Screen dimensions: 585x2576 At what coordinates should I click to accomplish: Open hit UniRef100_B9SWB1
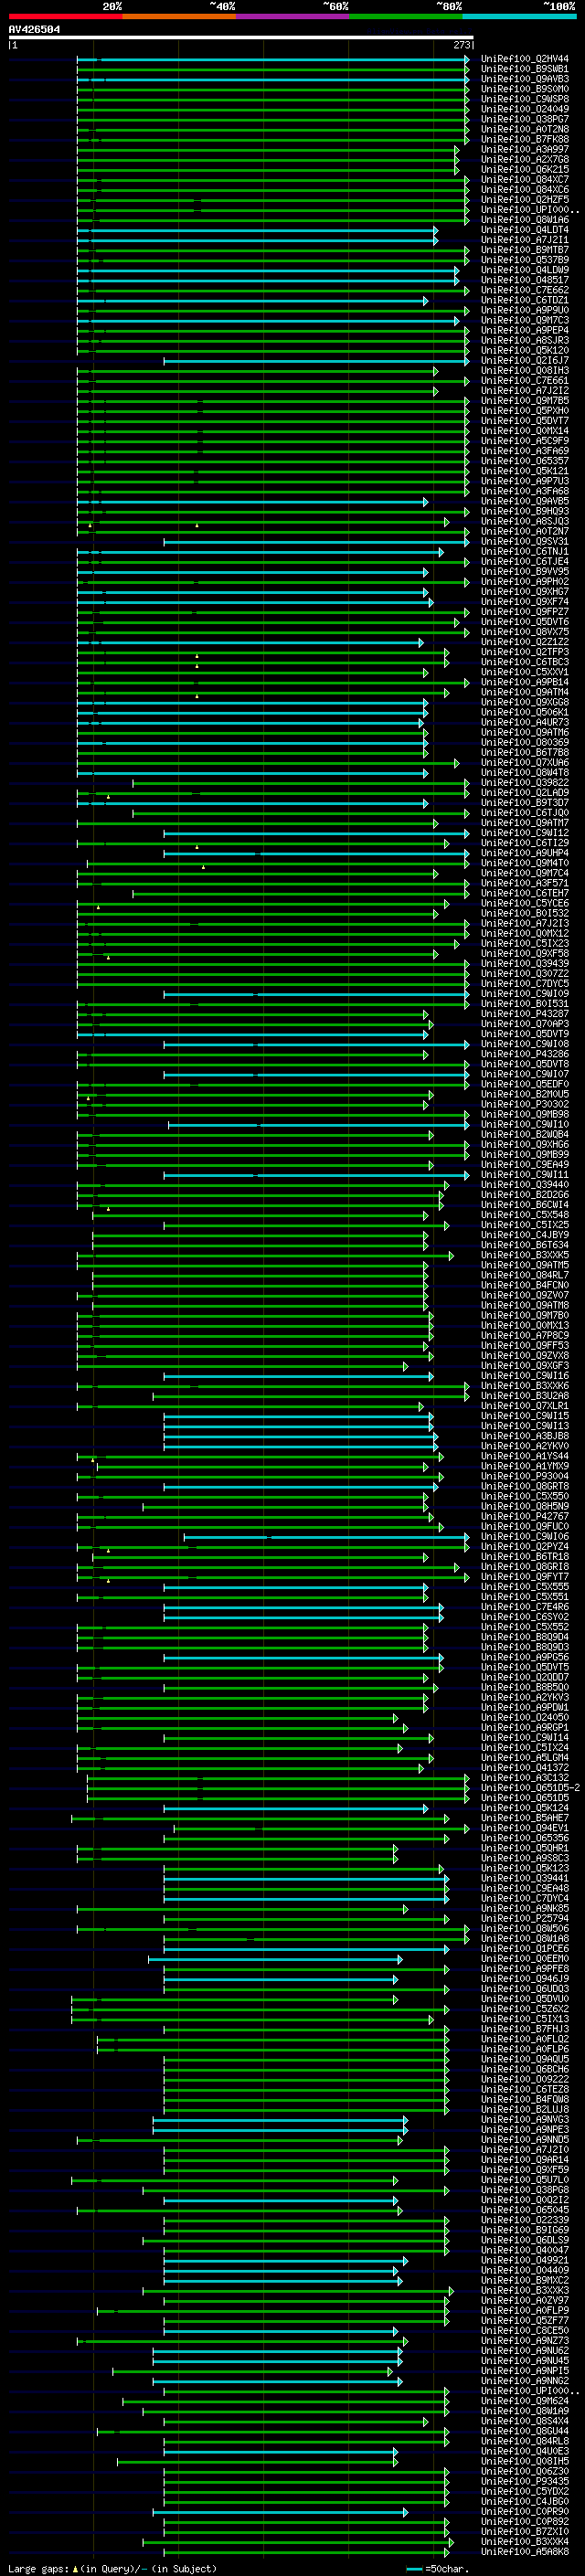click(x=525, y=69)
